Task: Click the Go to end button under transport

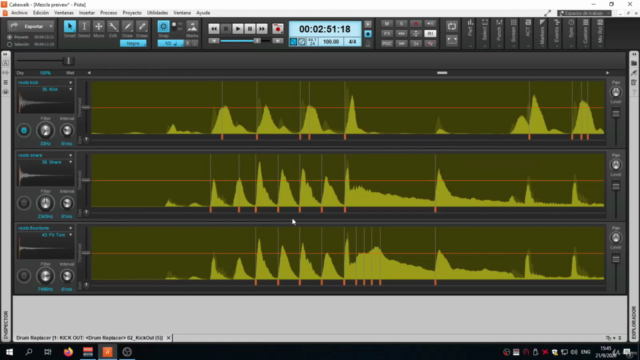Action: point(278,41)
